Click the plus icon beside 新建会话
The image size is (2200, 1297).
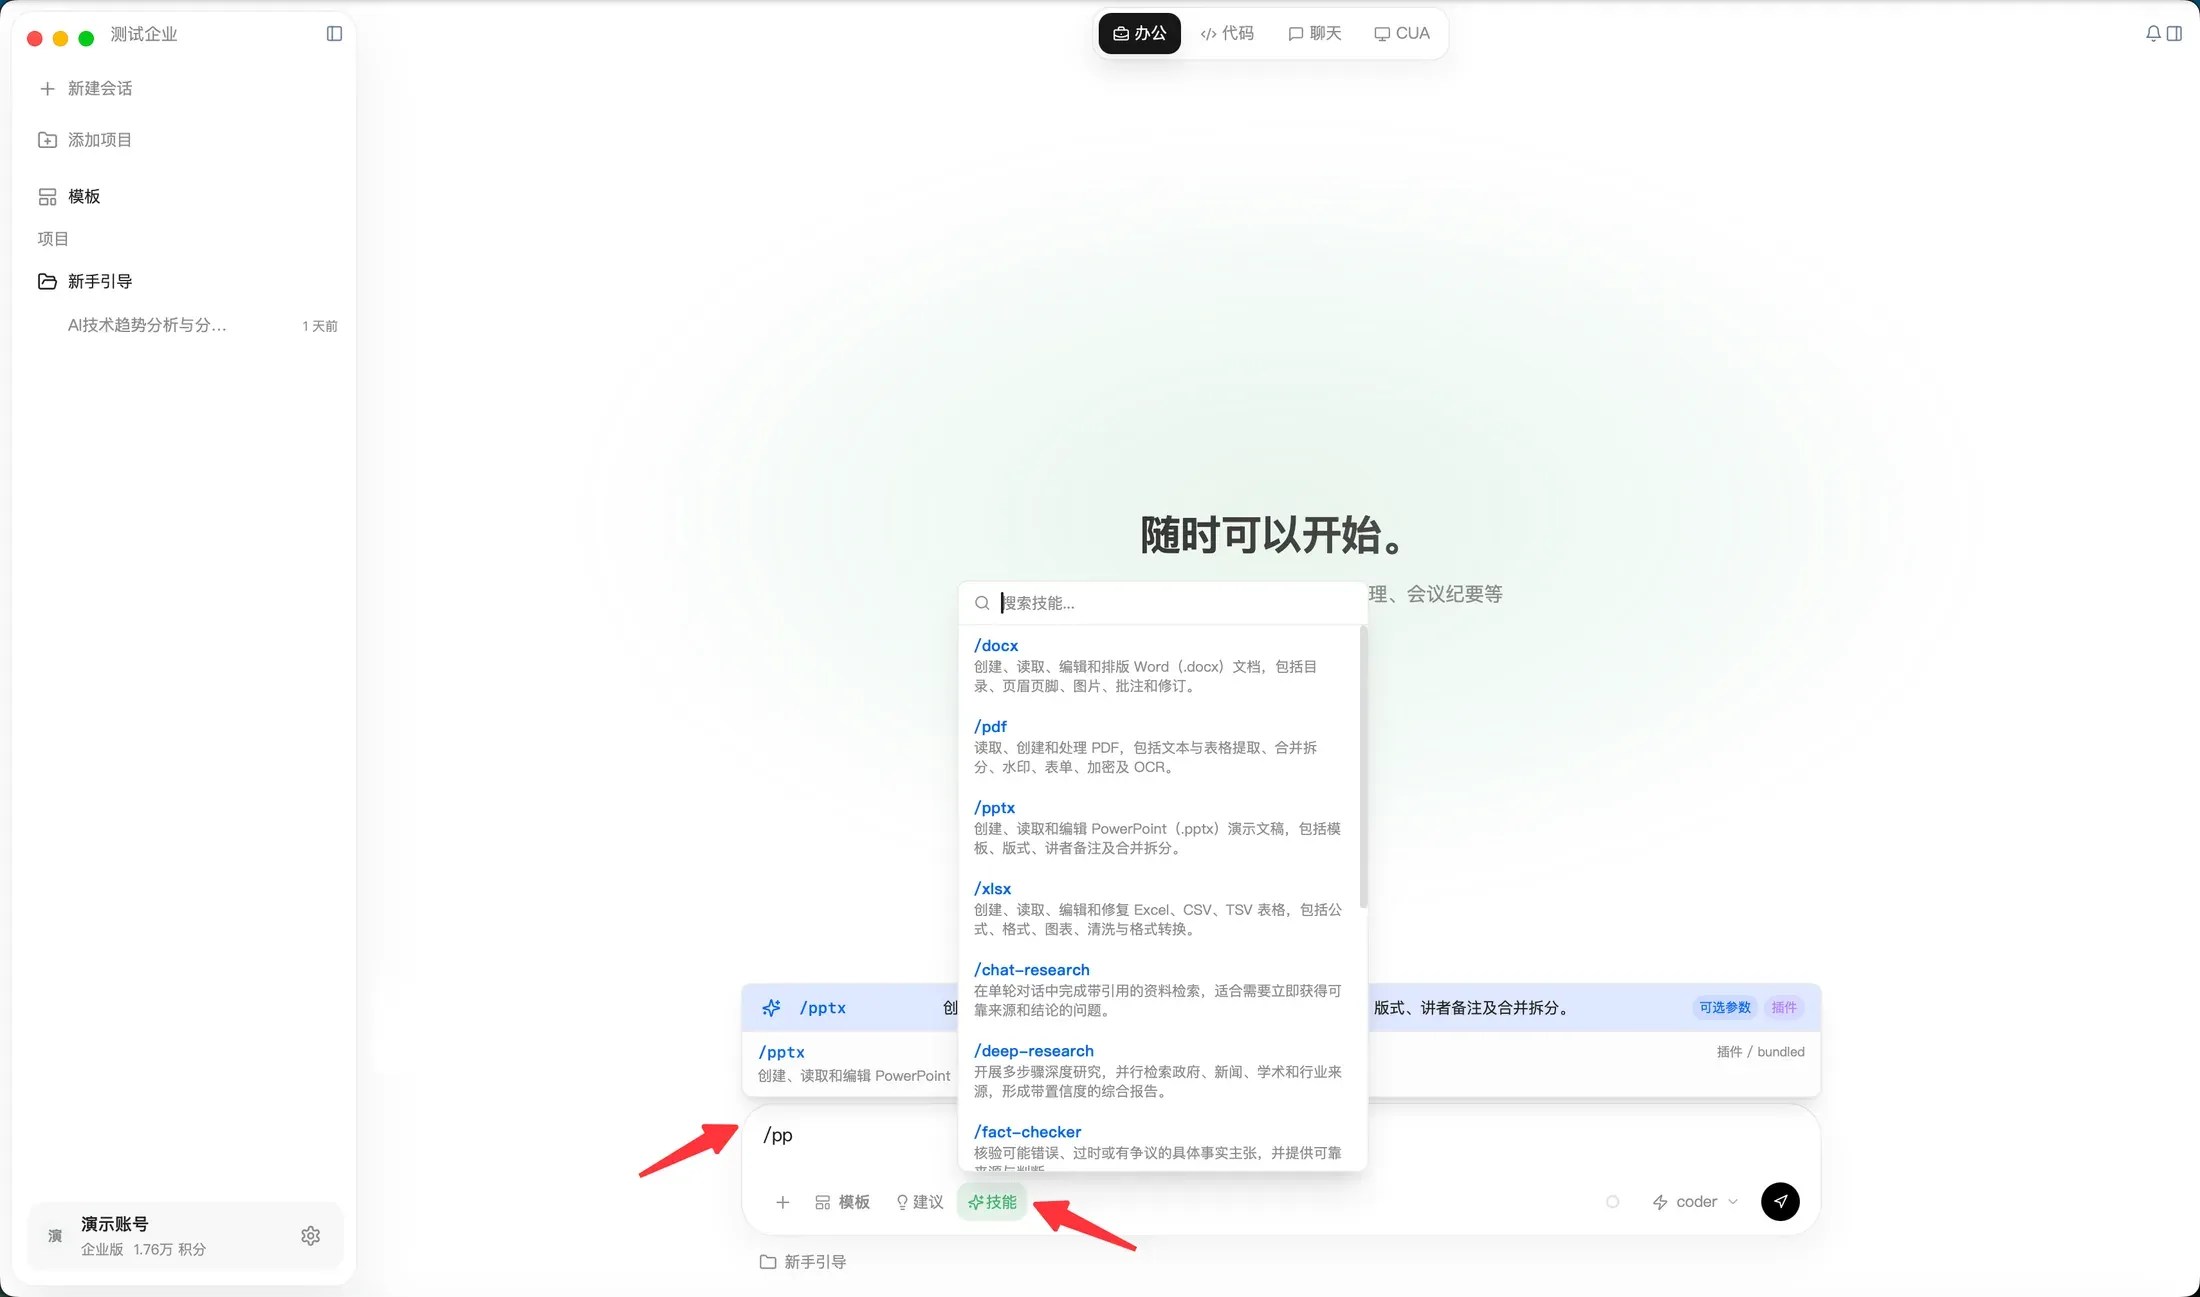coord(47,89)
